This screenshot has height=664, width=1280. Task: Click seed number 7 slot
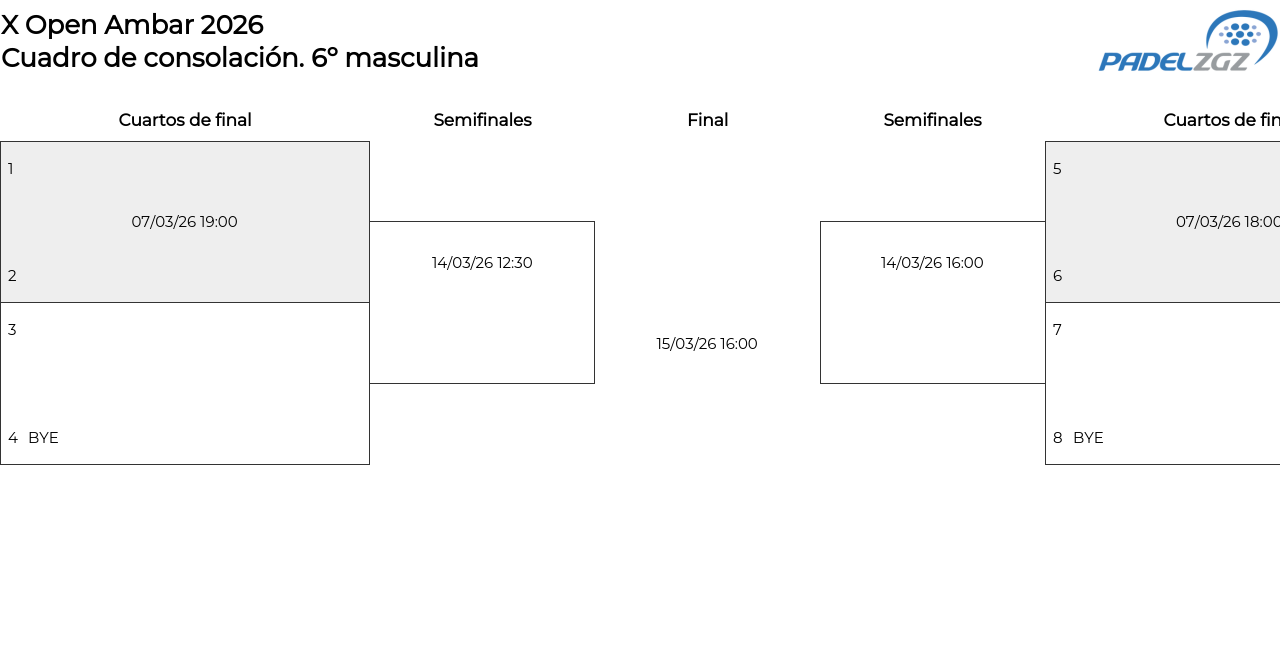coord(1057,330)
